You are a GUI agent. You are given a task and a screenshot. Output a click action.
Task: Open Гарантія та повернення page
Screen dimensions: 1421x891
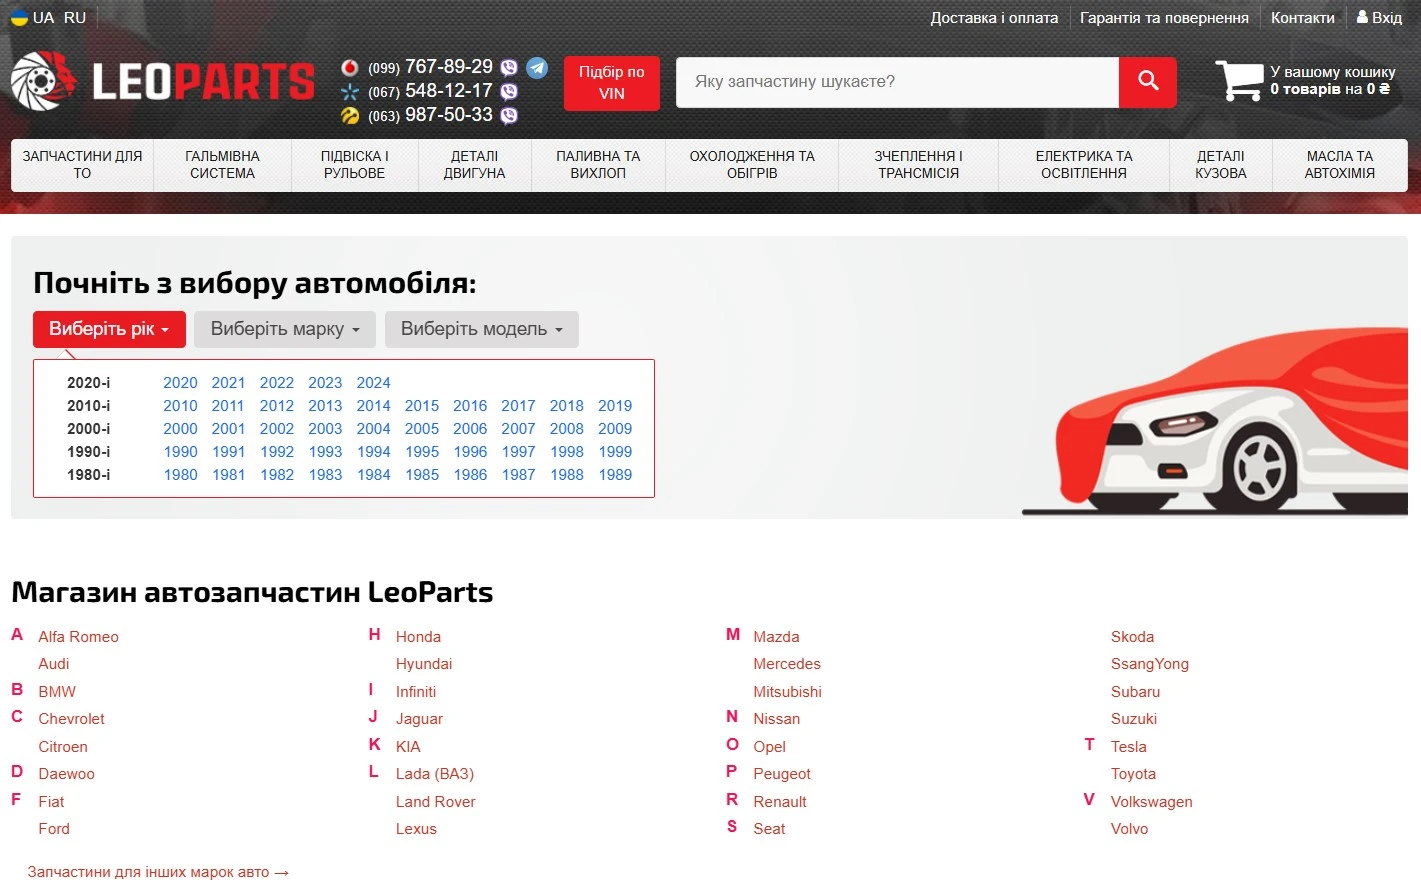pyautogui.click(x=1164, y=18)
